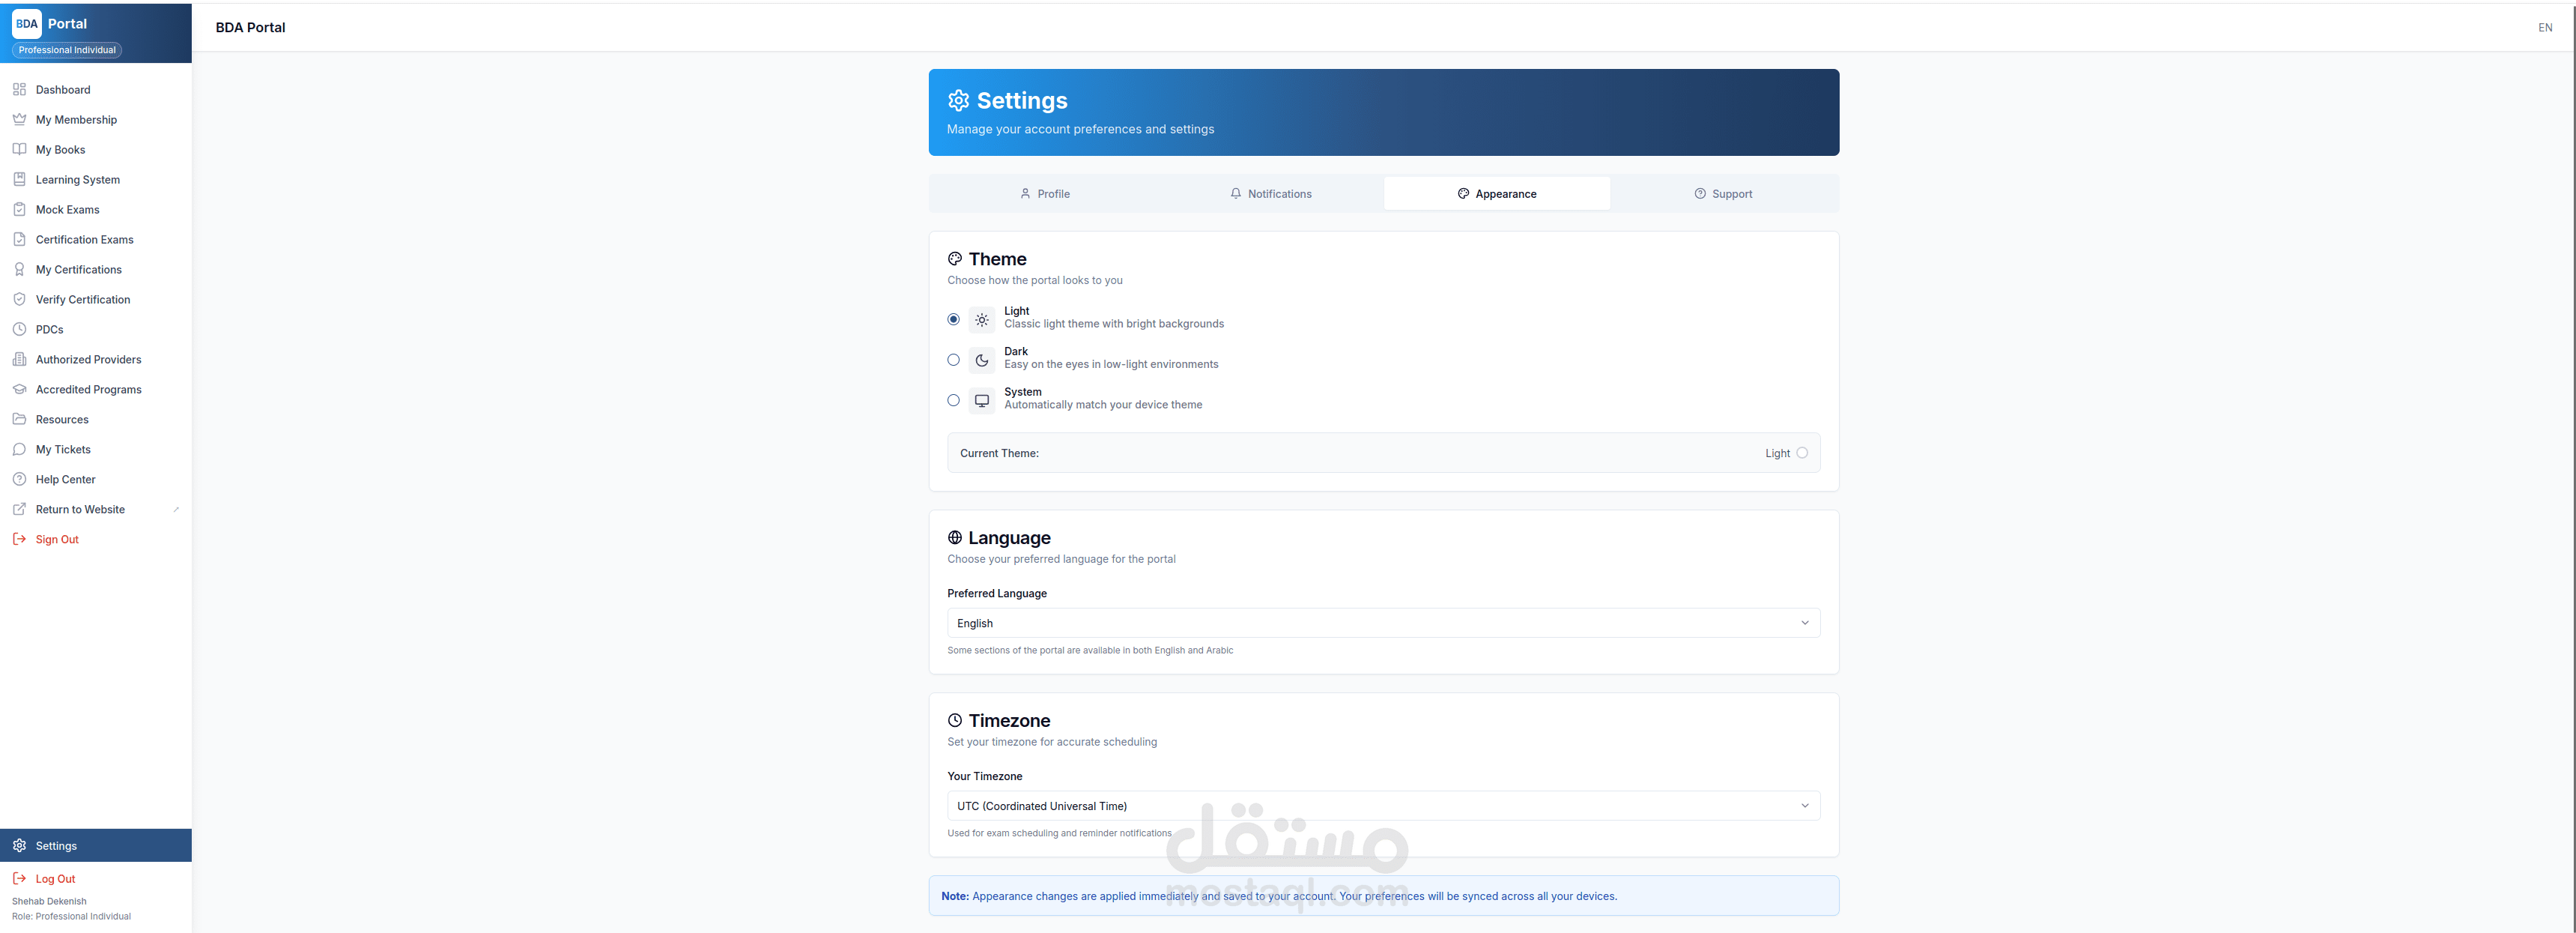2576x933 pixels.
Task: Click the Dashboard grid icon in sidebar
Action: tap(19, 90)
